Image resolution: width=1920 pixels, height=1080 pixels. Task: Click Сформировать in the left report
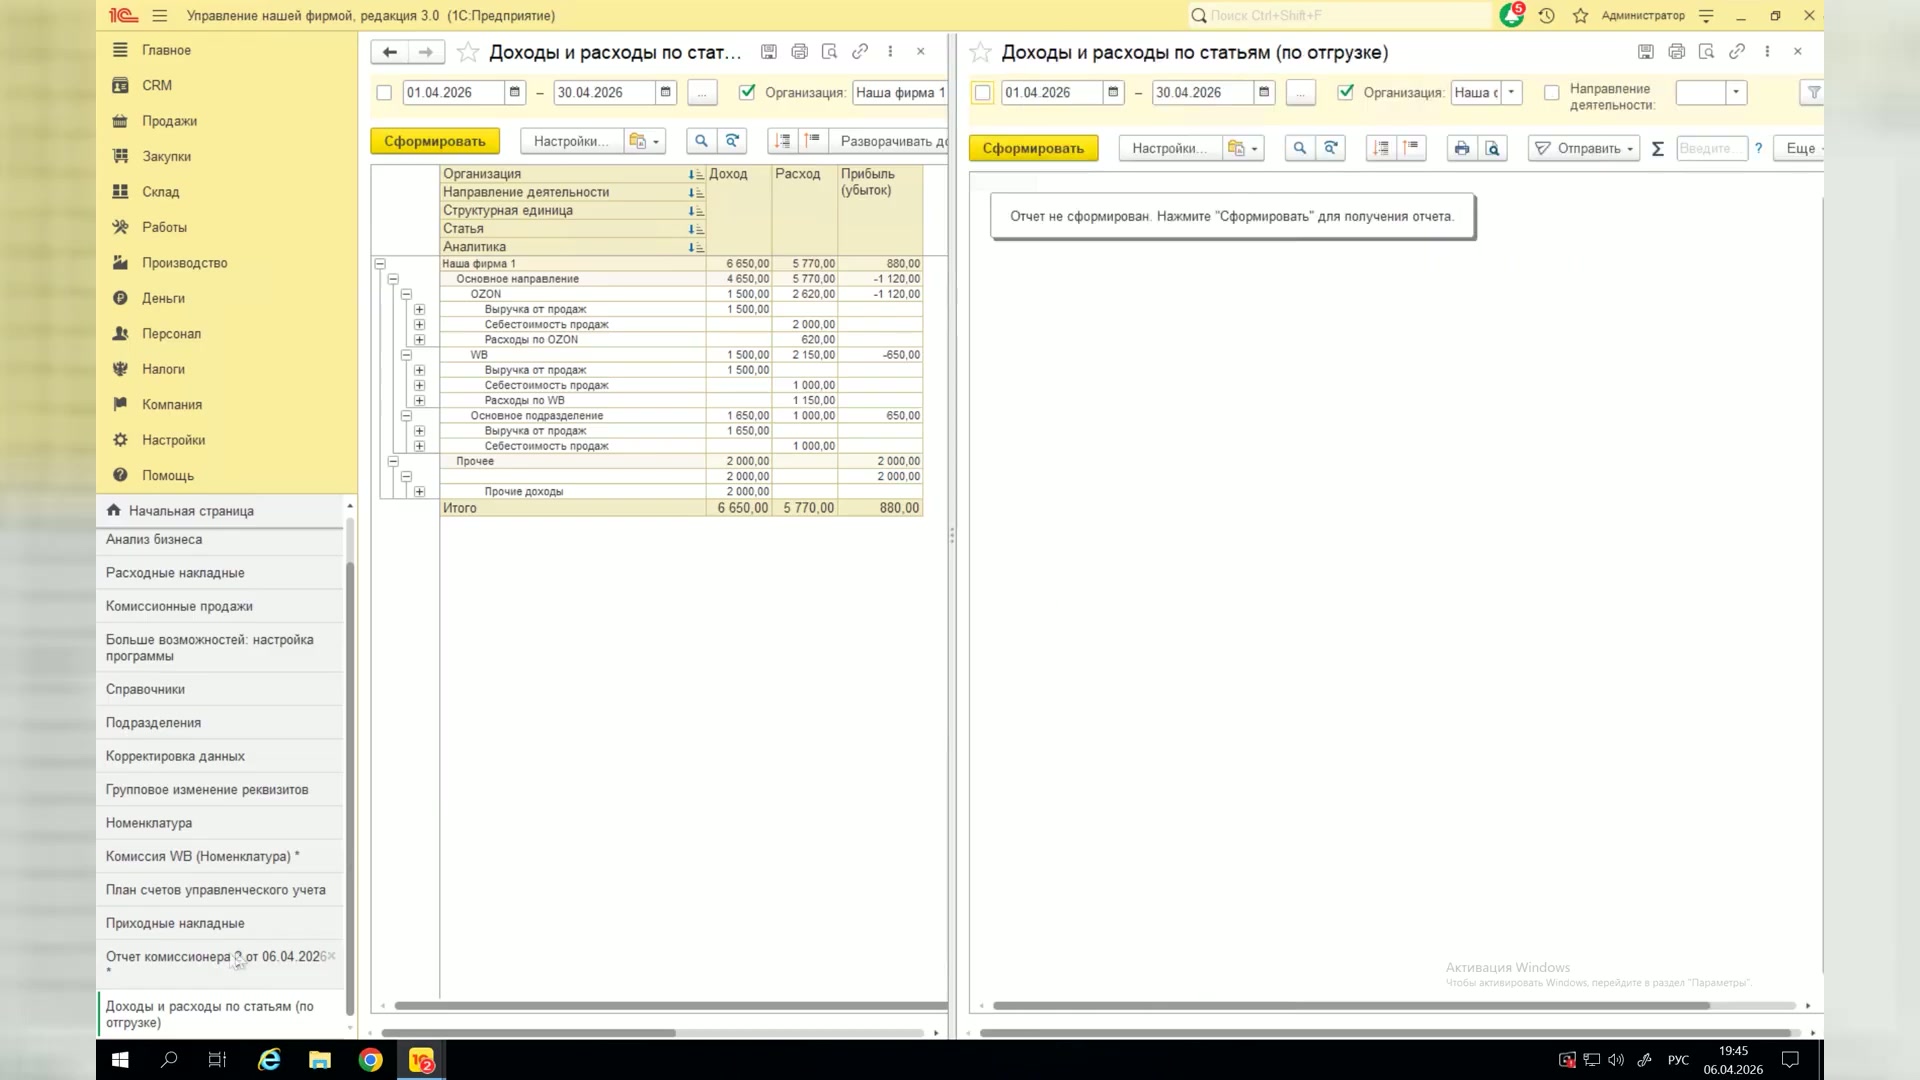tap(435, 141)
